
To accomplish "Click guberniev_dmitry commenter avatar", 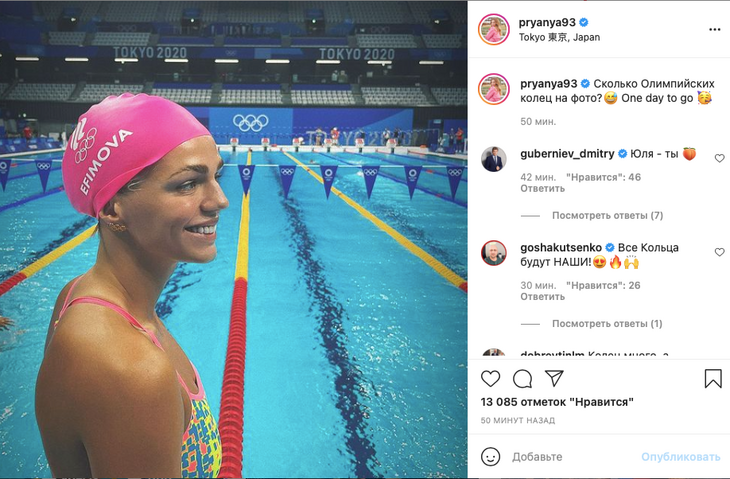I will [x=493, y=159].
